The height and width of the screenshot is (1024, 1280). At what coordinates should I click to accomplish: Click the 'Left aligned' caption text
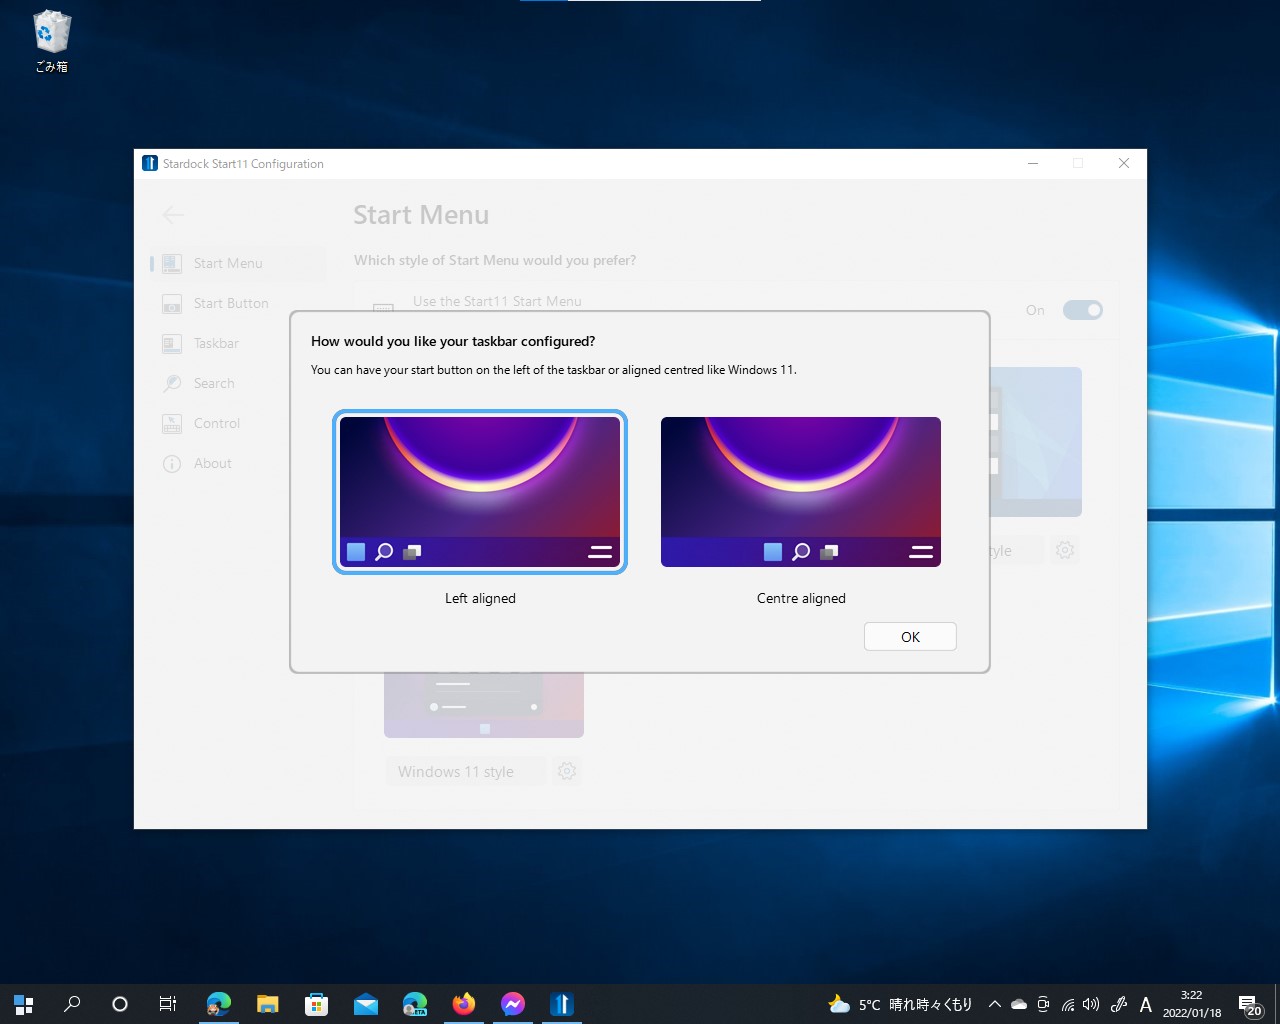point(480,598)
